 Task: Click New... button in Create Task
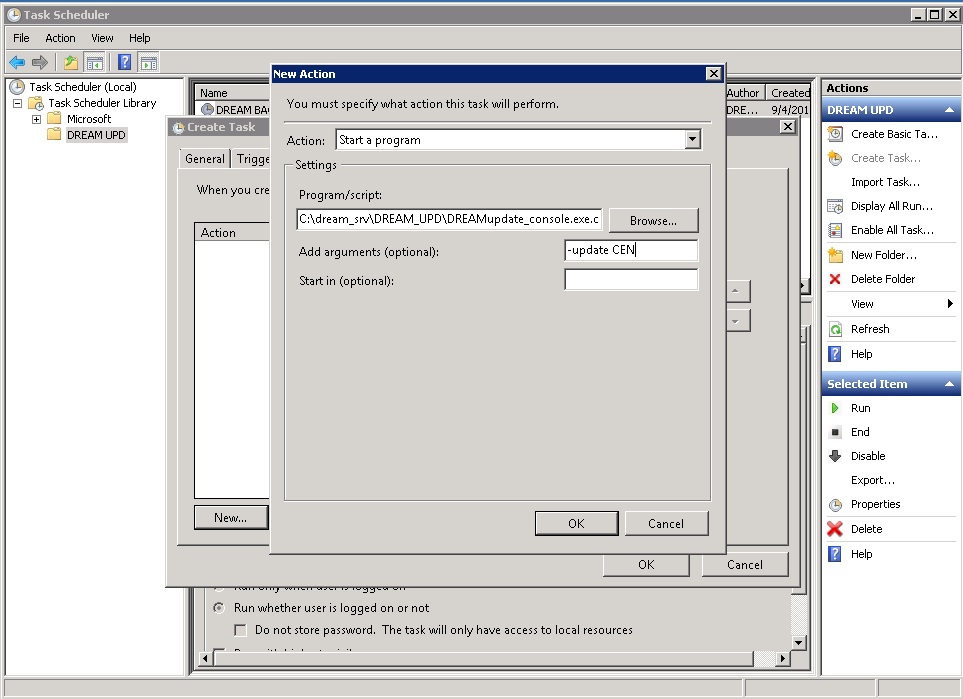(x=231, y=517)
